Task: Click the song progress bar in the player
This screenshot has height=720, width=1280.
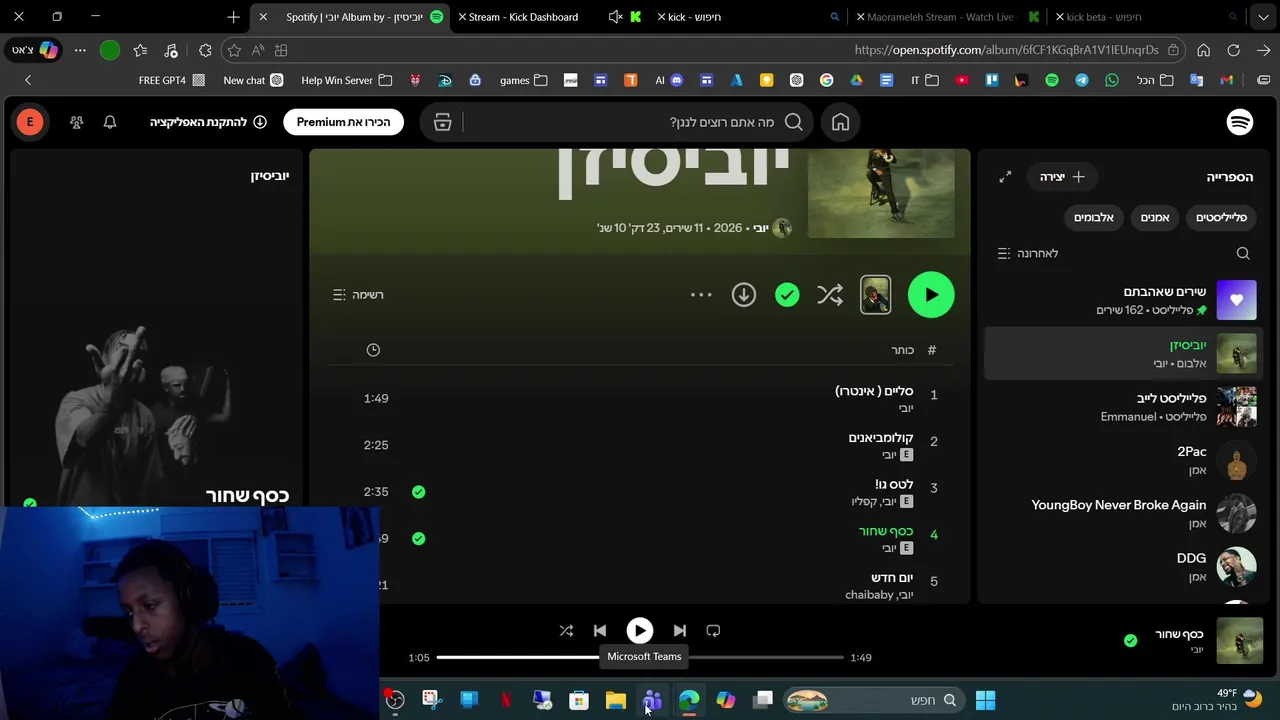Action: click(640, 657)
